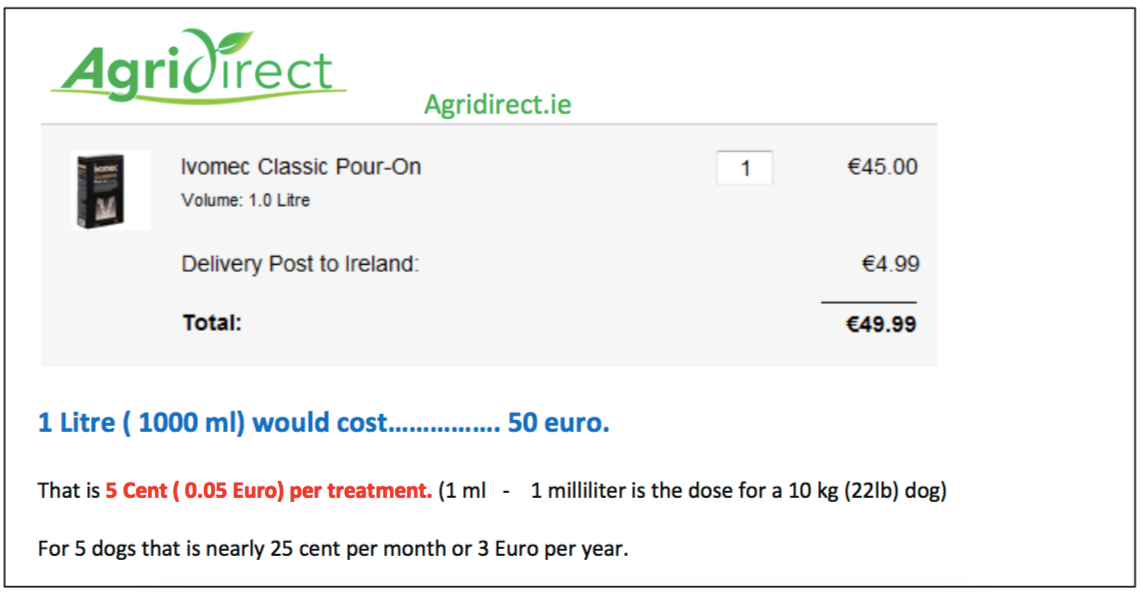Click the blue 1 Litre would cost heading
Viewport: 1143px width, 592px height.
coord(324,424)
